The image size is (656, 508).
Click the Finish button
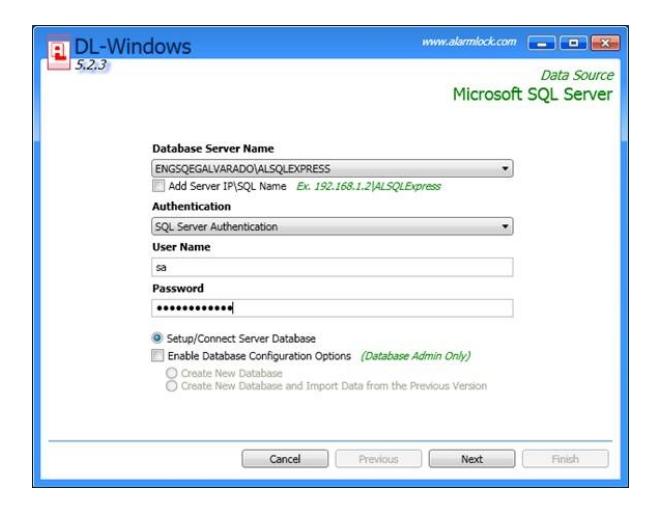point(565,459)
